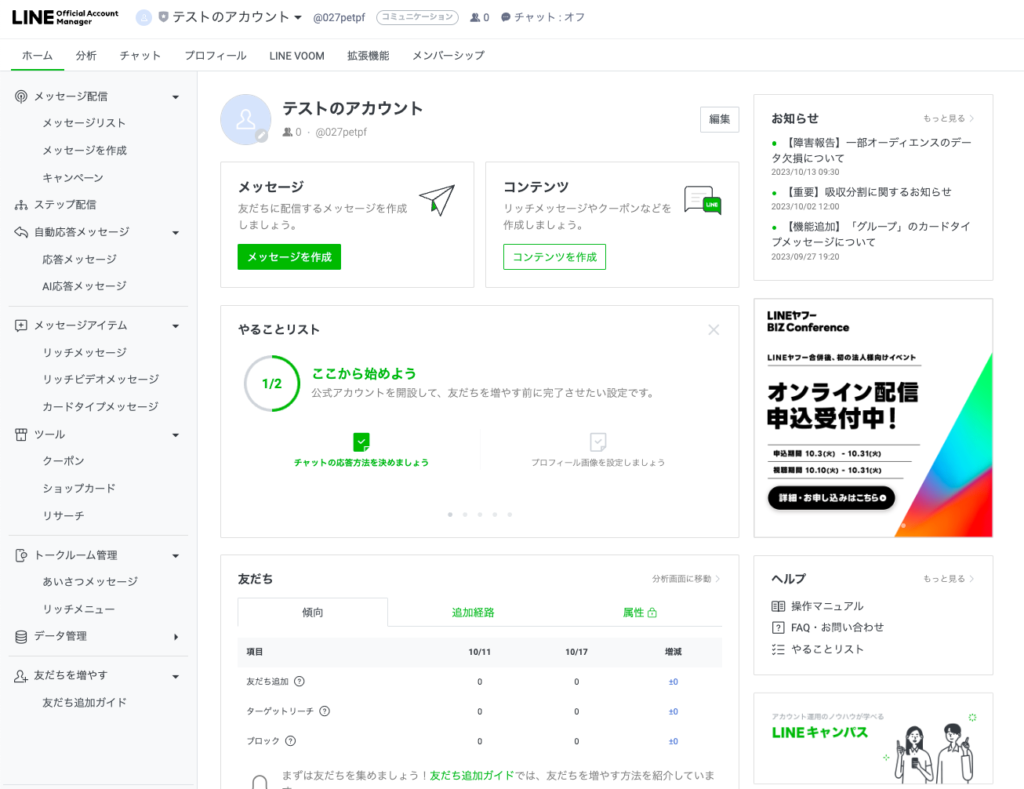This screenshot has height=789, width=1024.
Task: Select the 追加経路 friends tab
Action: click(473, 613)
